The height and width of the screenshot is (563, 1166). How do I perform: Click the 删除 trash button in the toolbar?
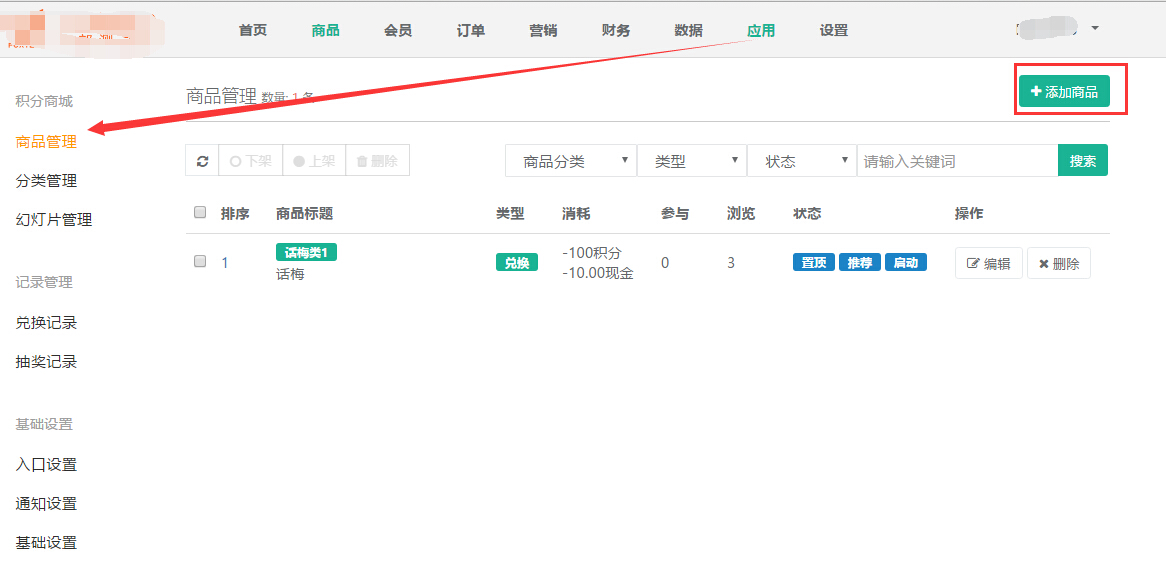coord(377,161)
